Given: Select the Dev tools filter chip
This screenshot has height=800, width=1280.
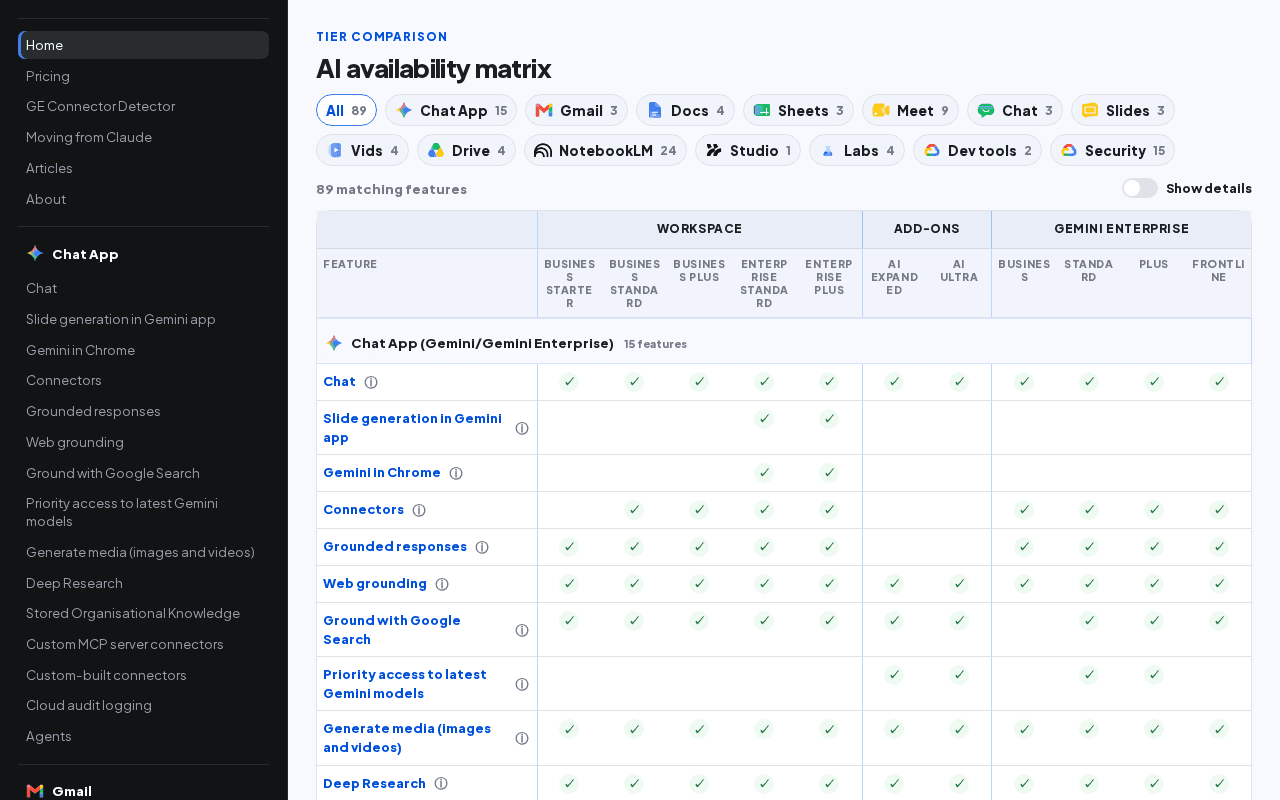Looking at the screenshot, I should coord(977,150).
